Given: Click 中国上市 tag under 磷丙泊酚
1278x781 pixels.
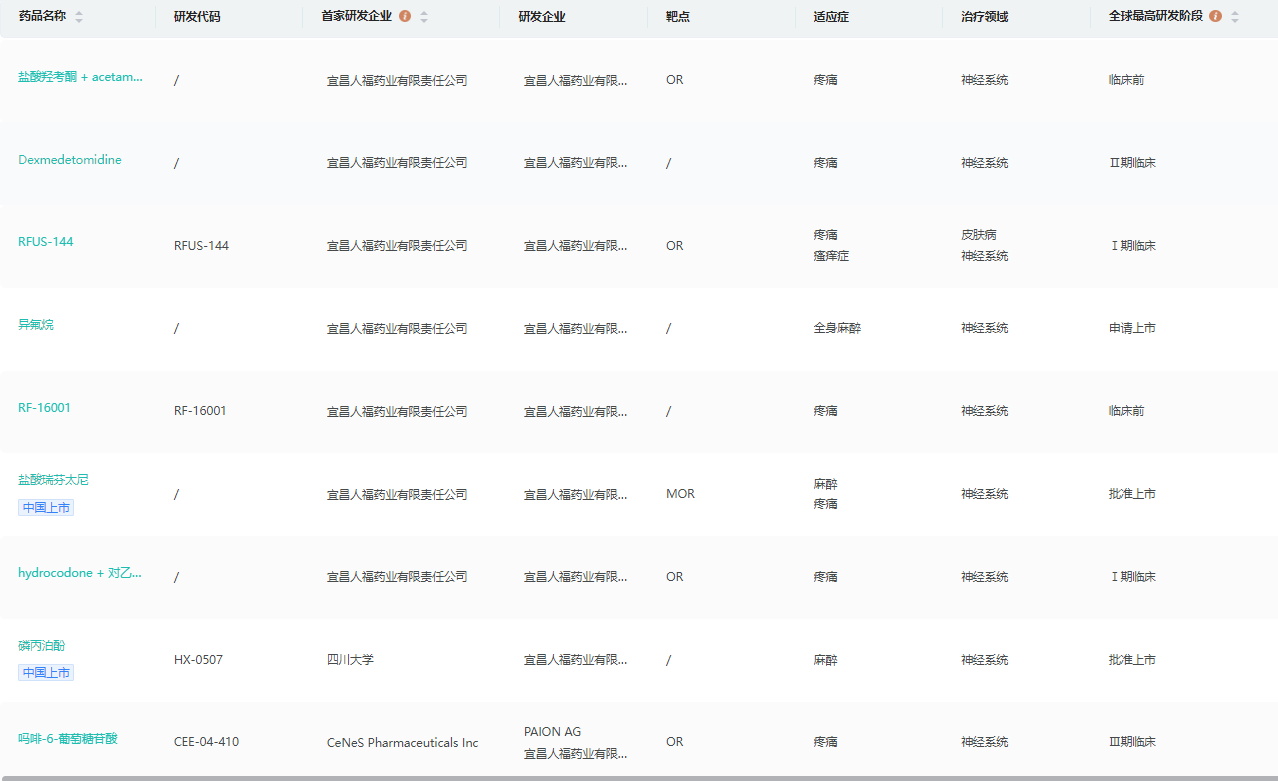Looking at the screenshot, I should (x=46, y=673).
